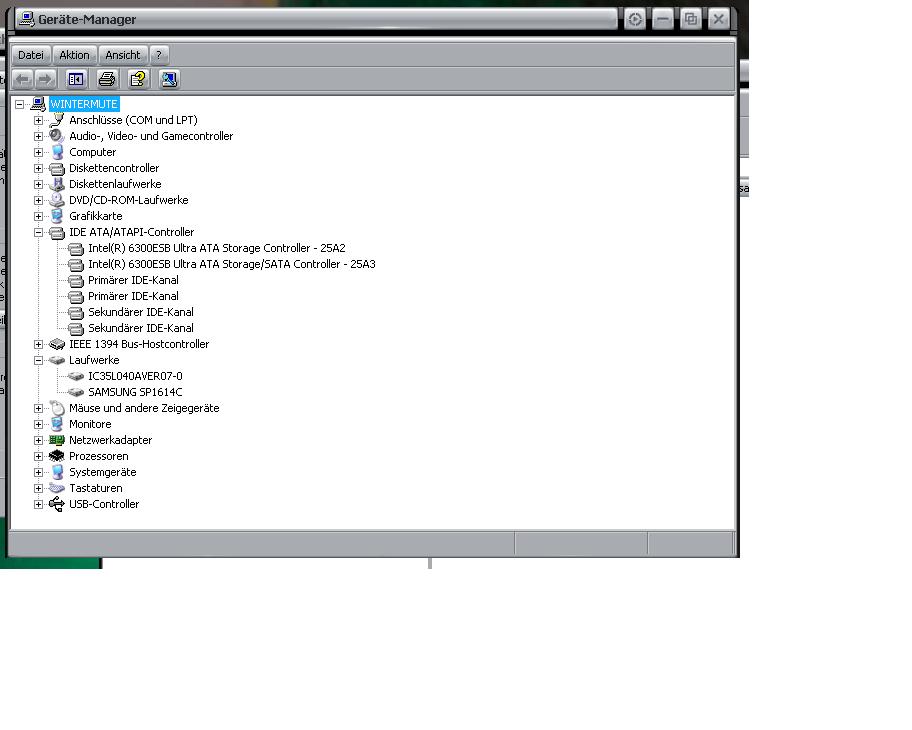Screen dimensions: 912x730
Task: Click the Computer category monitor icon
Action: [57, 152]
